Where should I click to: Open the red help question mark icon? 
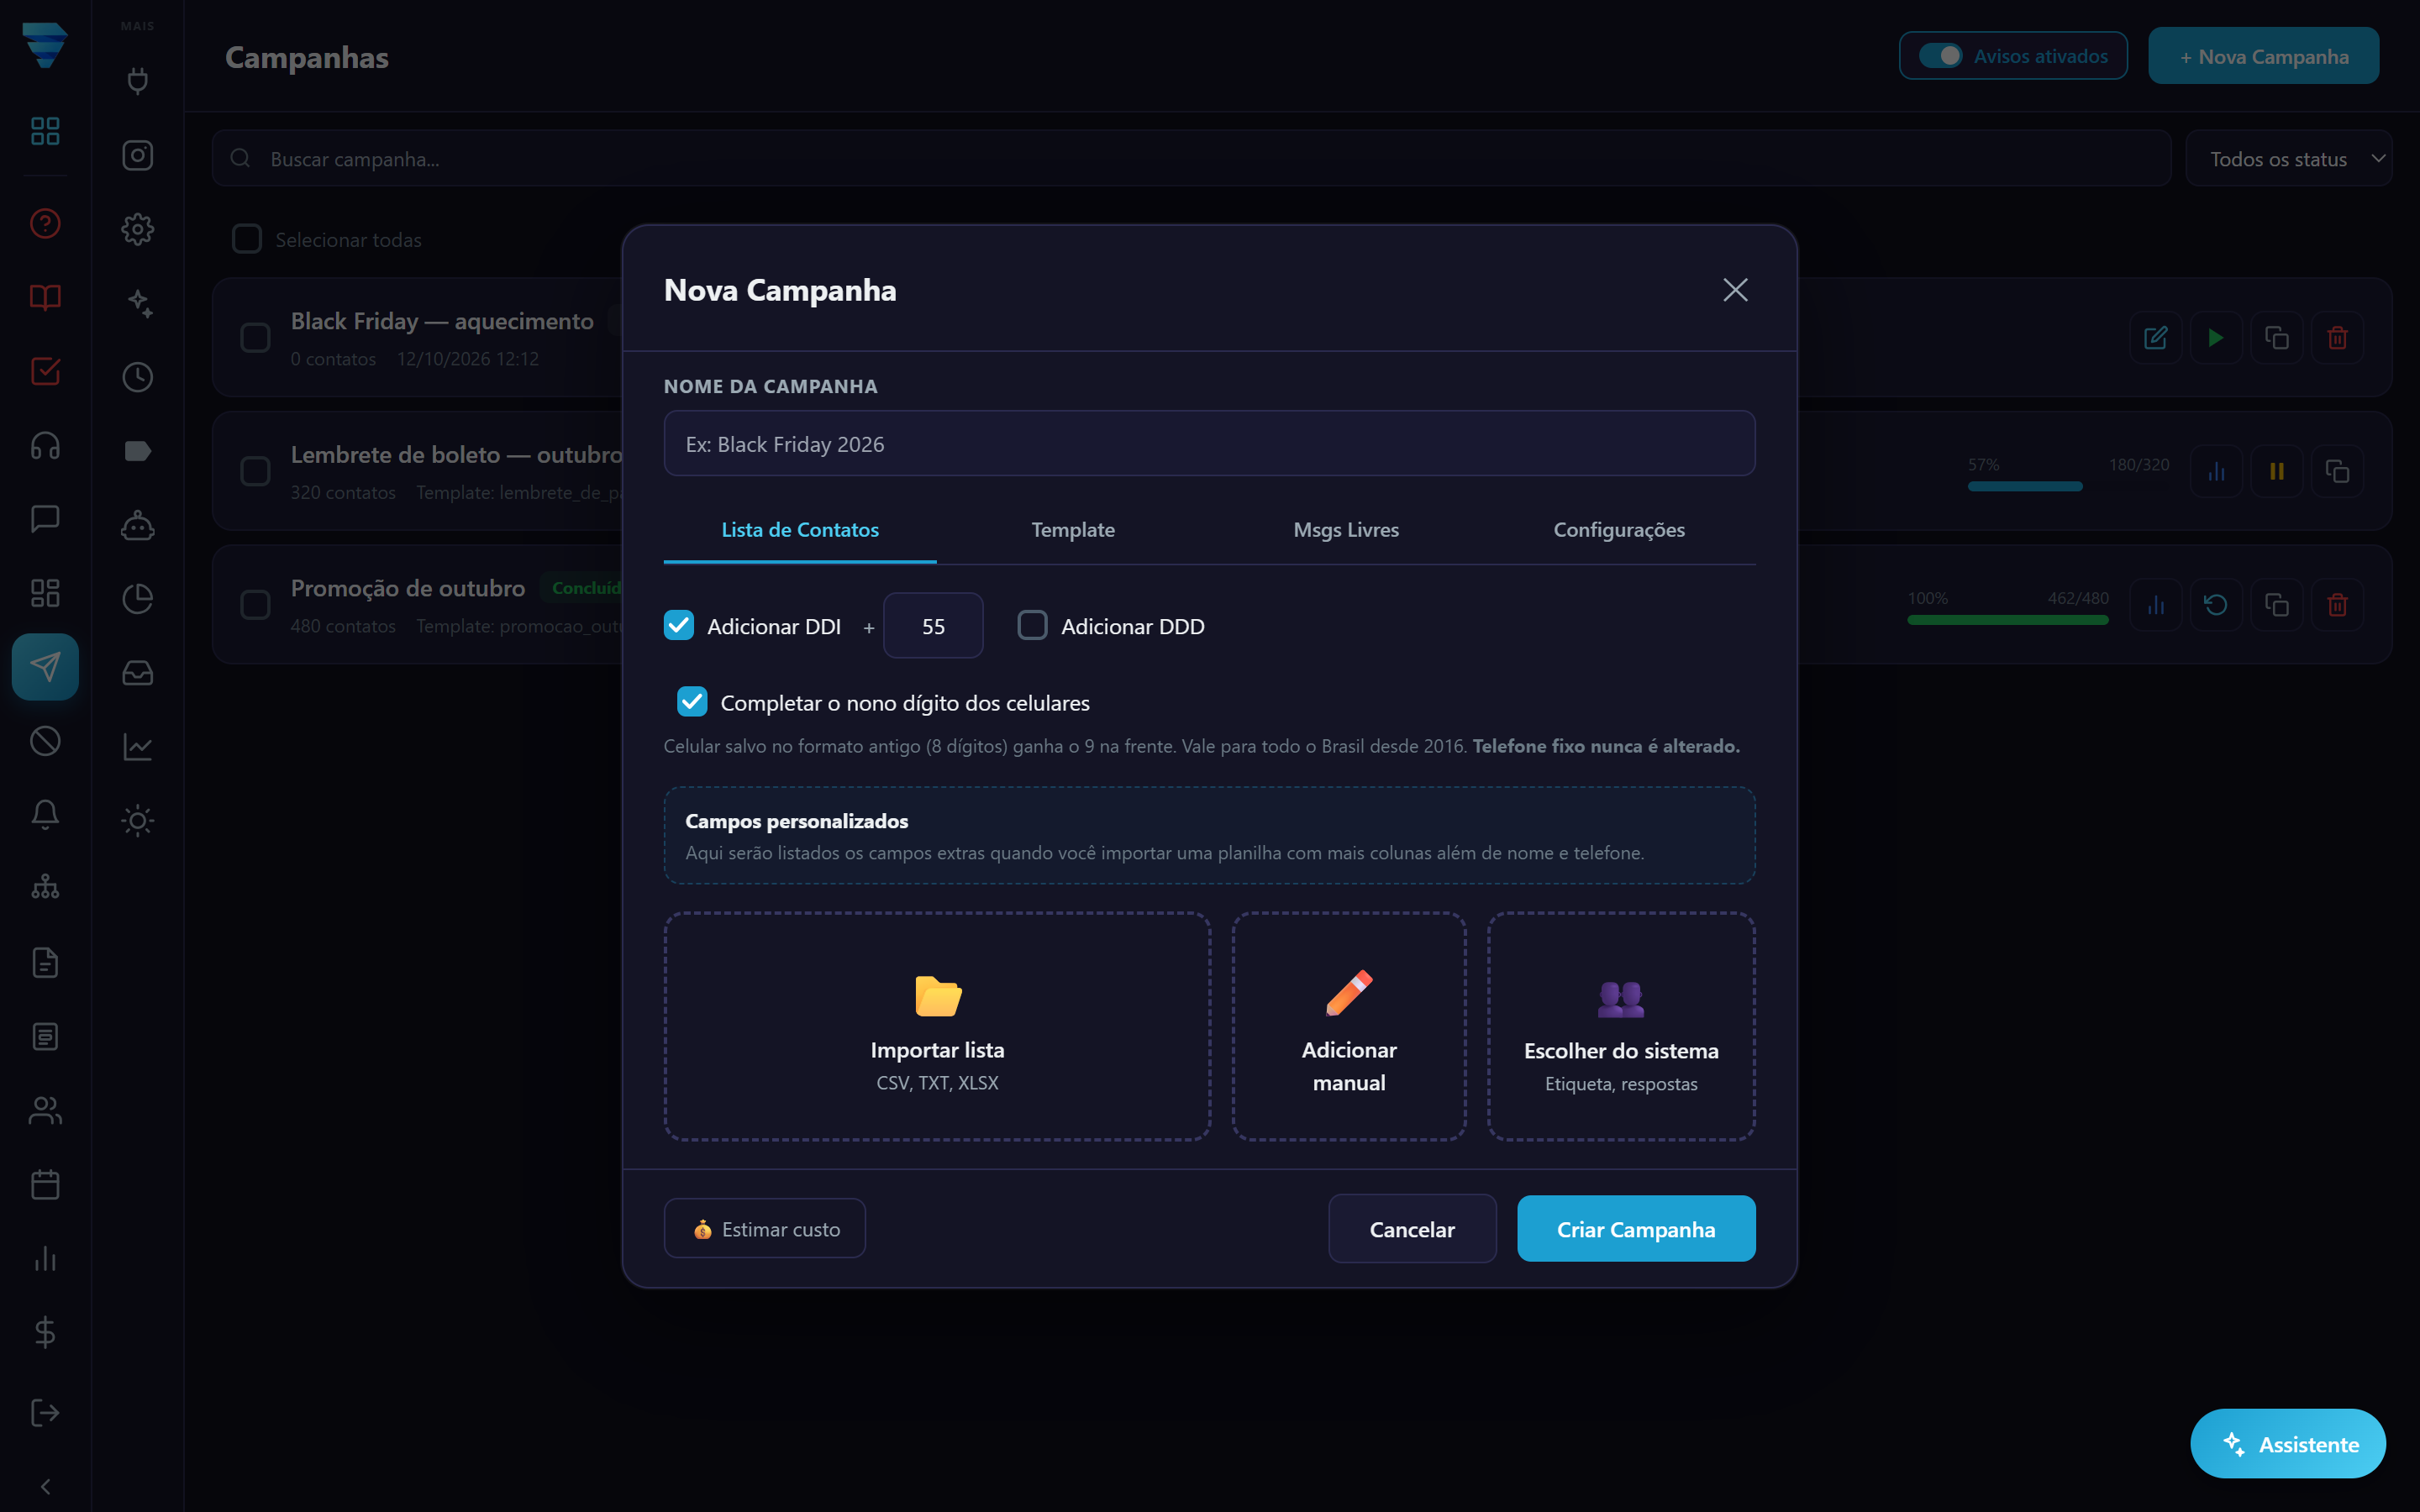pos(45,223)
